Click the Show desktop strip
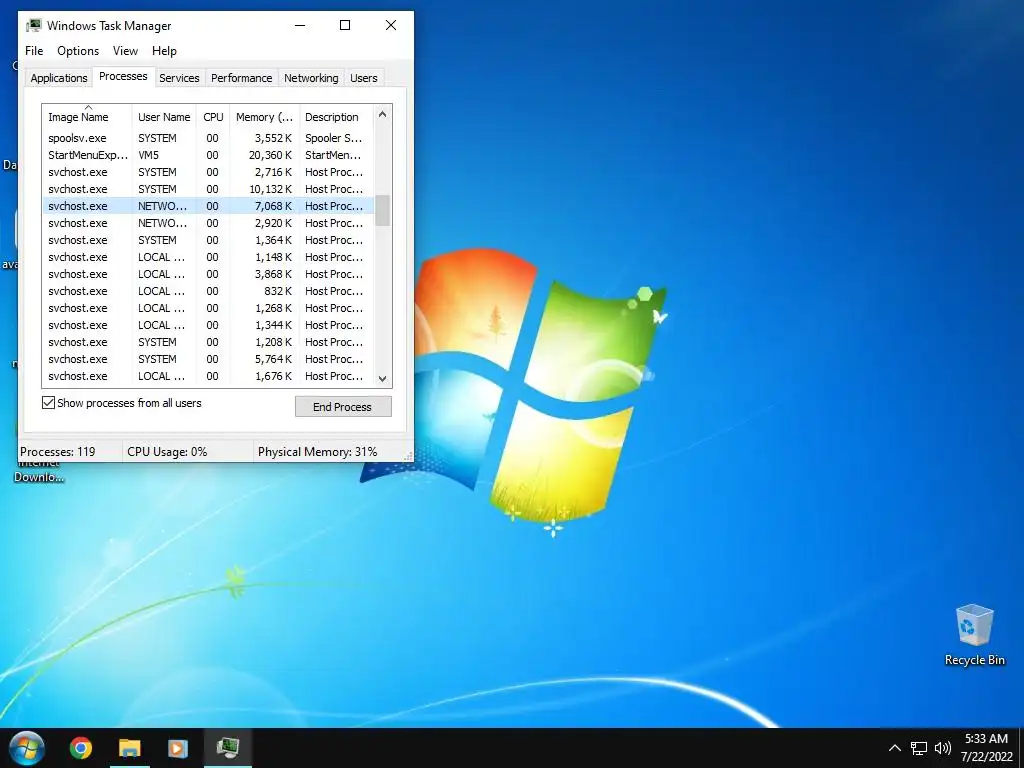The image size is (1024, 768). coord(1021,748)
